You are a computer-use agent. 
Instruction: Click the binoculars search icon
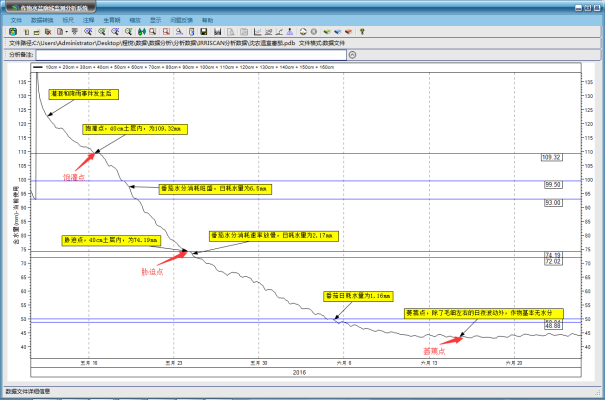pyautogui.click(x=142, y=32)
